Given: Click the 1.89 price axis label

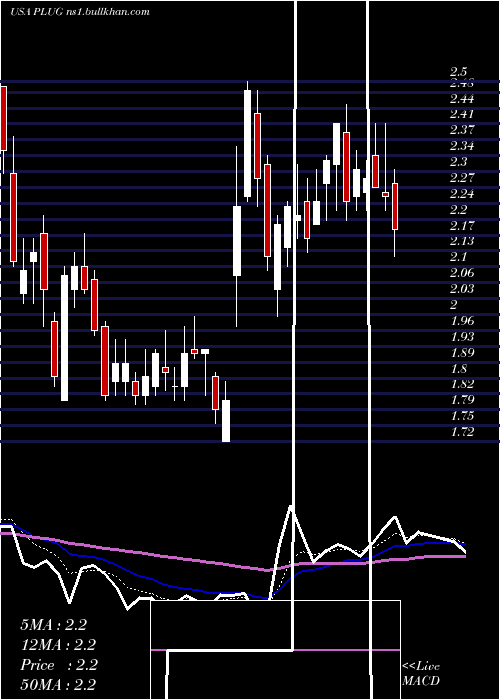Looking at the screenshot, I should pyautogui.click(x=461, y=353).
